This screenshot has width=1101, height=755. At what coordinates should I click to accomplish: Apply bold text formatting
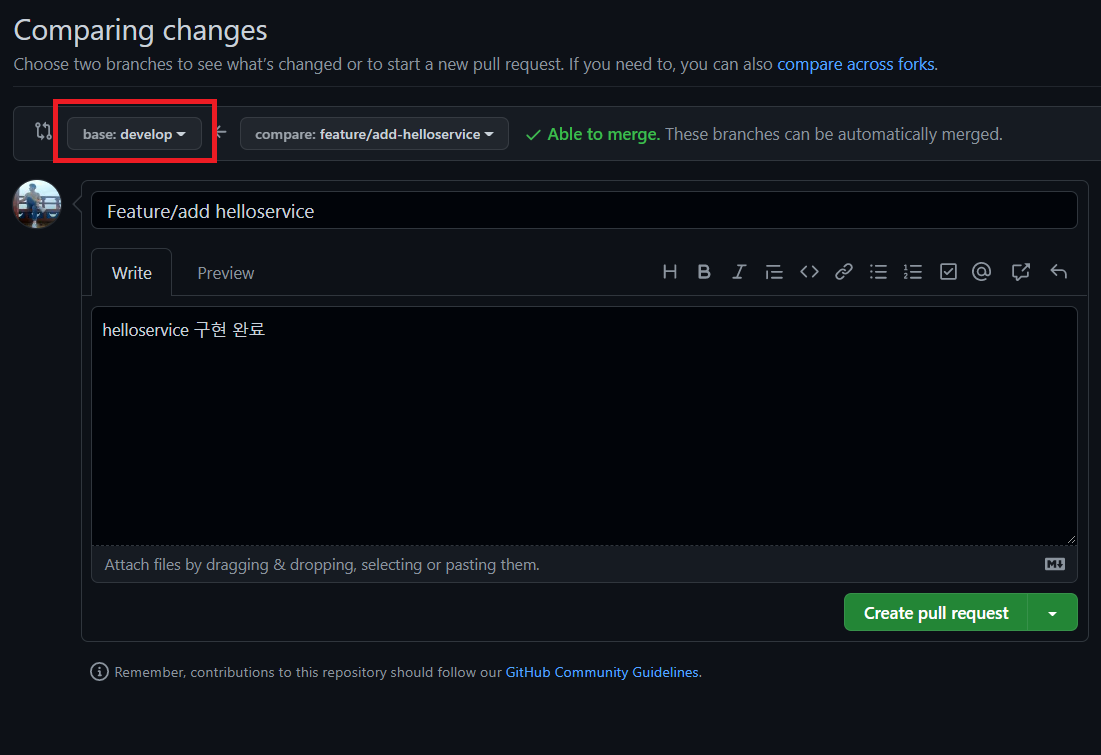point(704,272)
